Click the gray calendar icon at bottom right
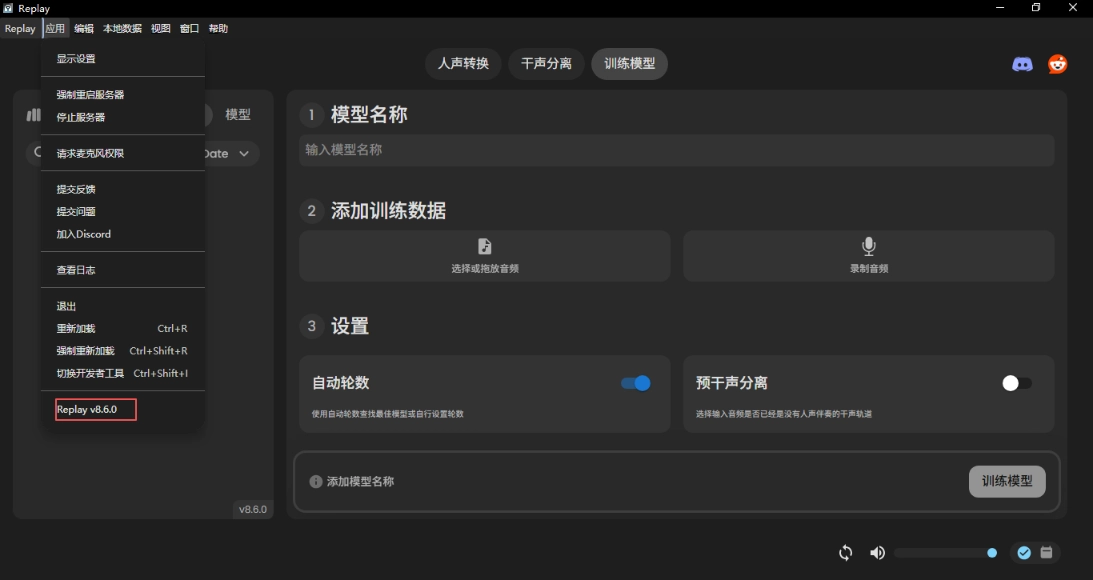The height and width of the screenshot is (580, 1093). click(x=1046, y=553)
